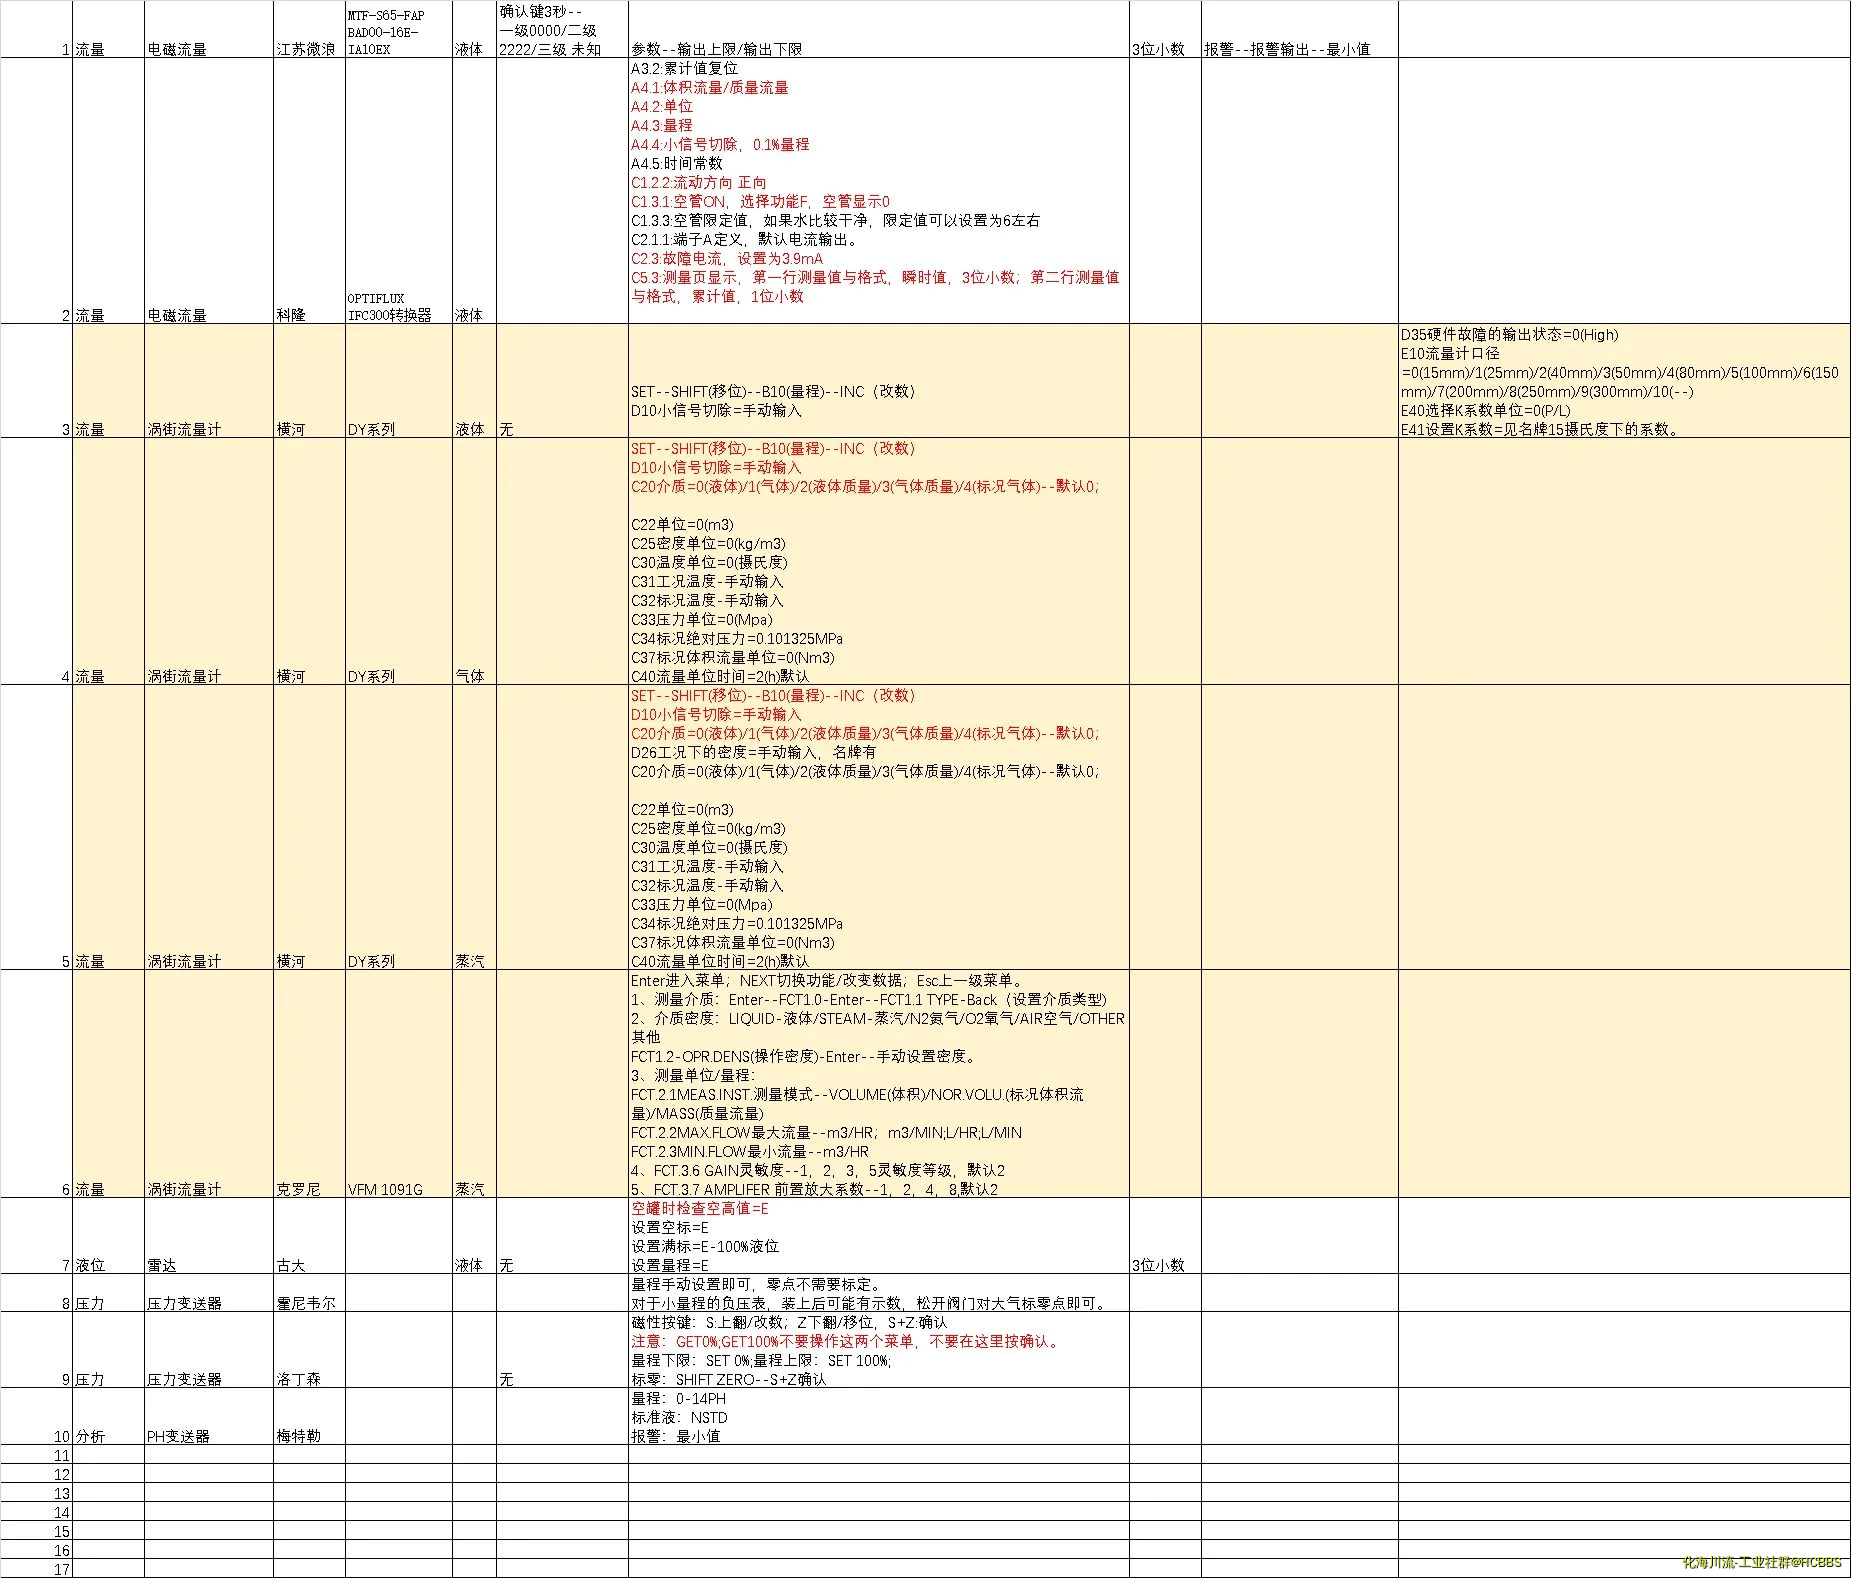Select the password cell starting with 确认键3秒
The image size is (1851, 1578).
point(562,29)
